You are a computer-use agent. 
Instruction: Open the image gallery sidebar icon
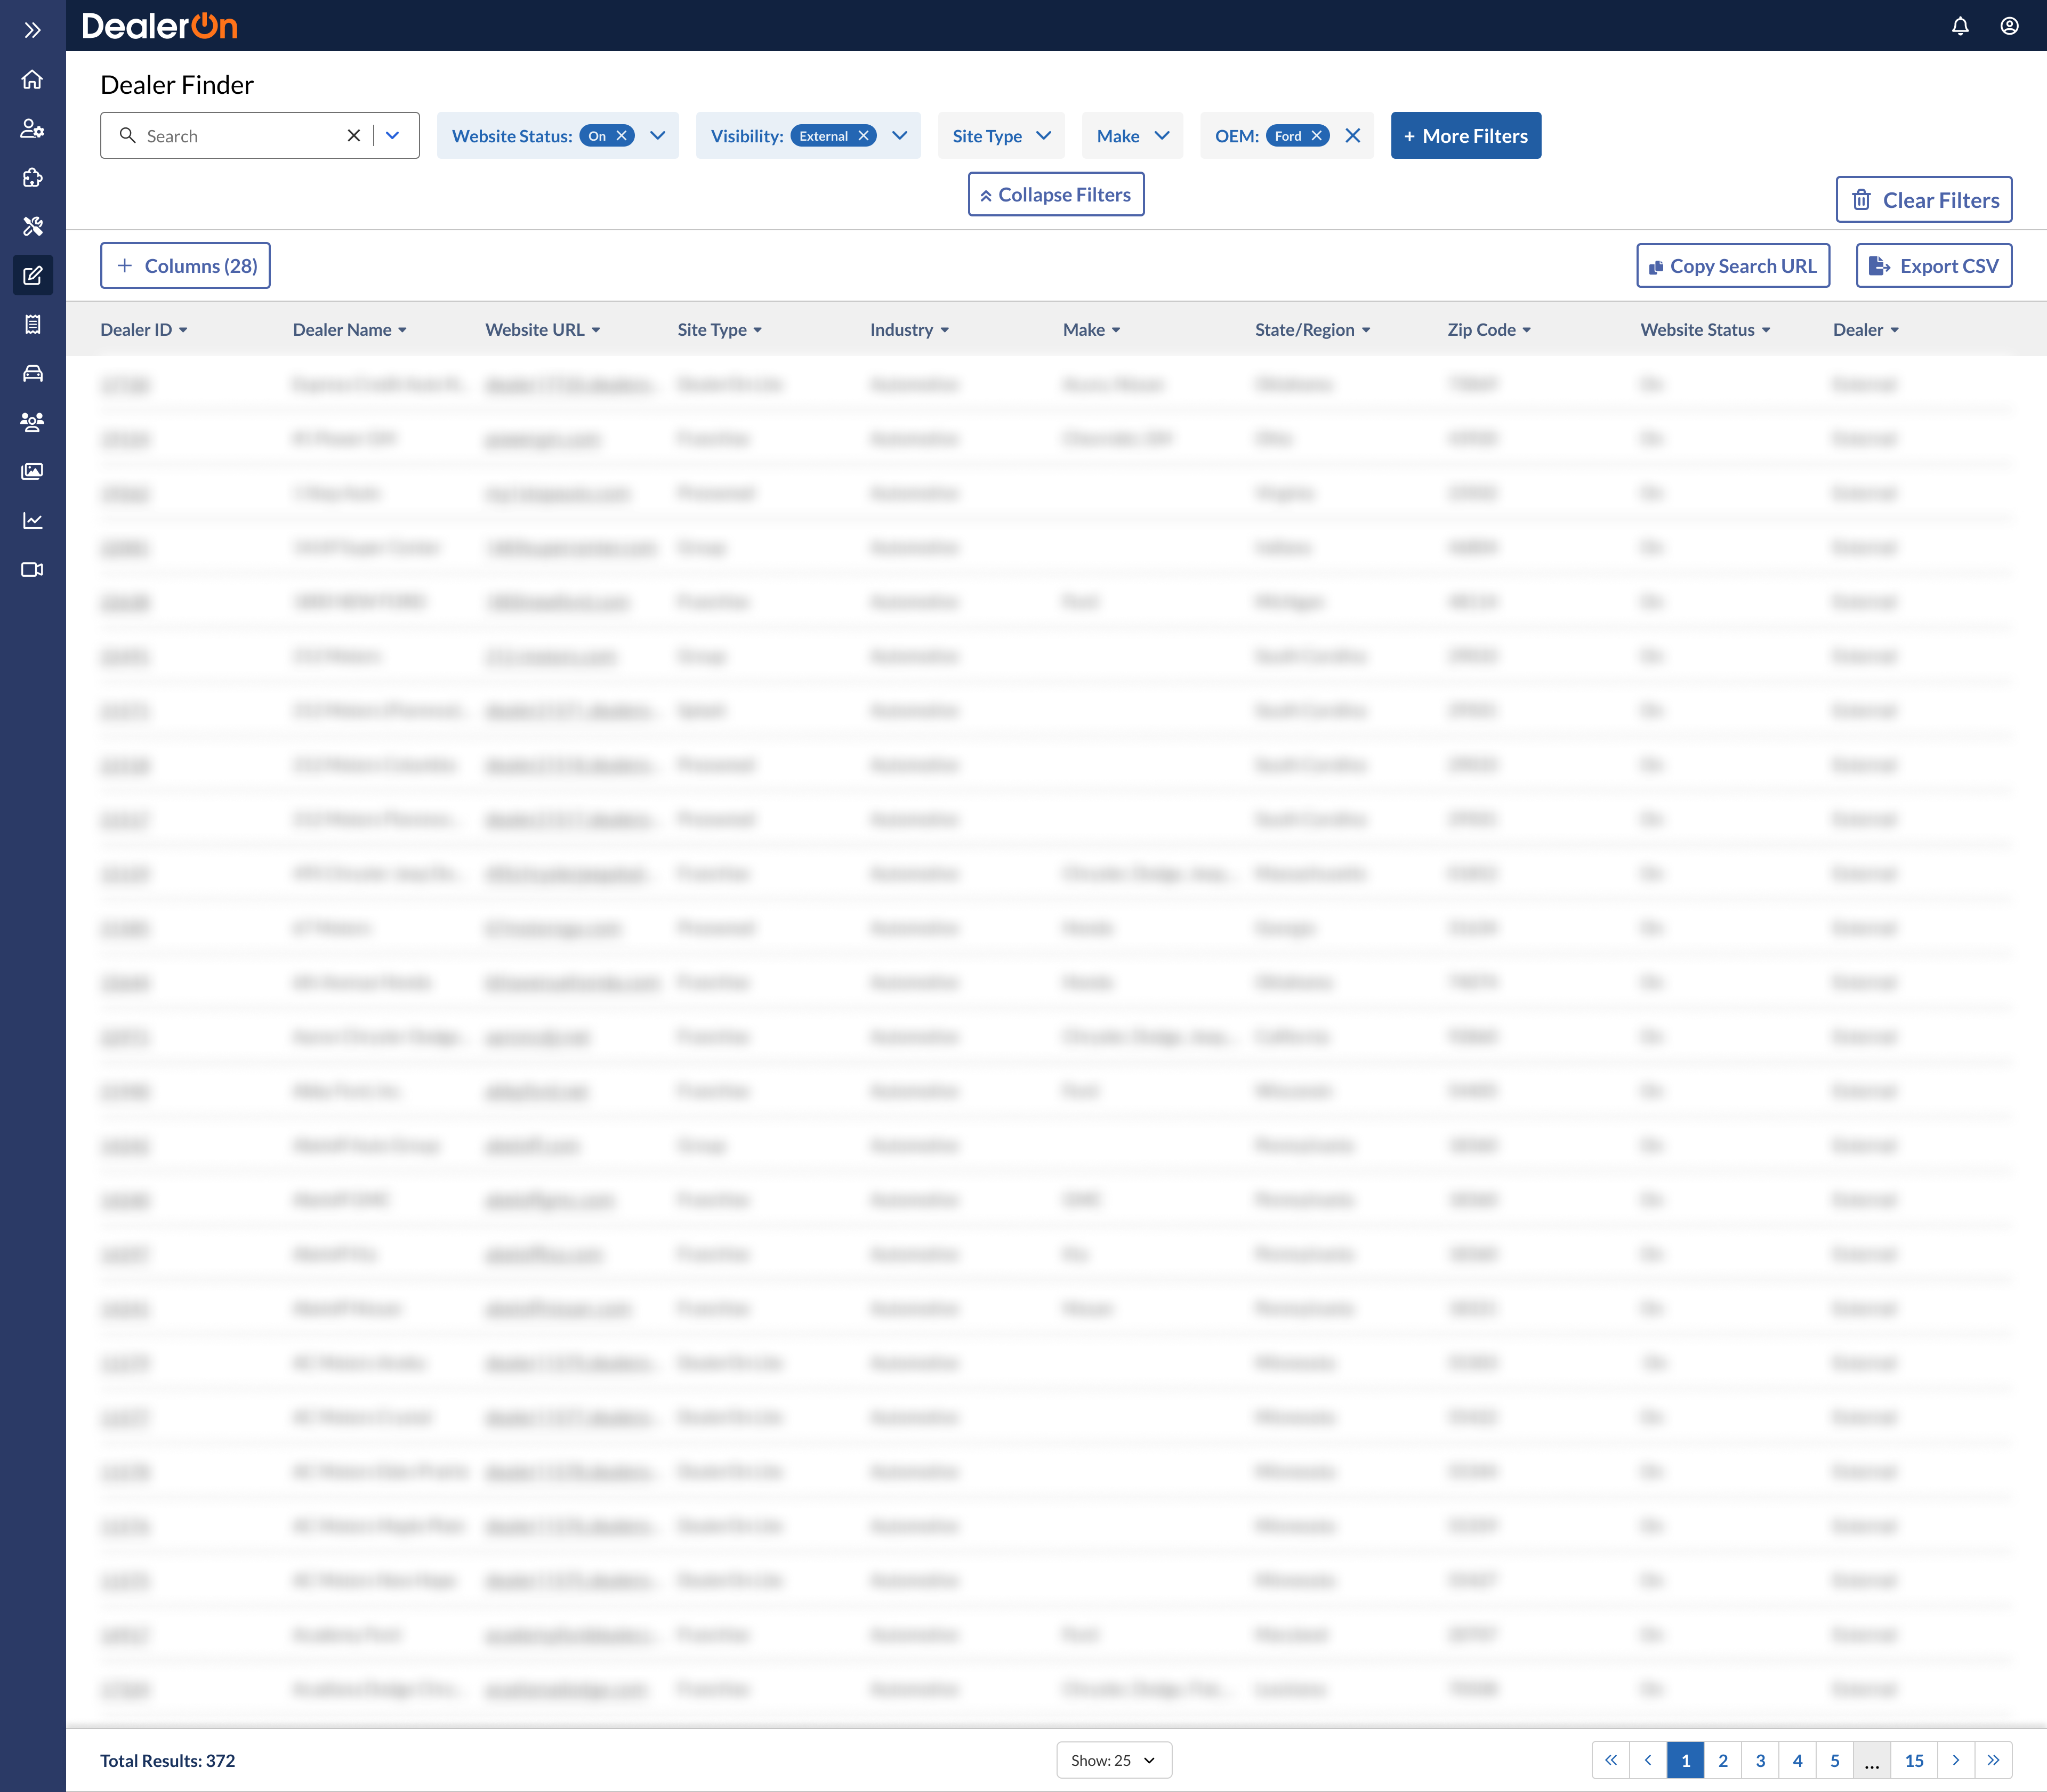[x=32, y=471]
